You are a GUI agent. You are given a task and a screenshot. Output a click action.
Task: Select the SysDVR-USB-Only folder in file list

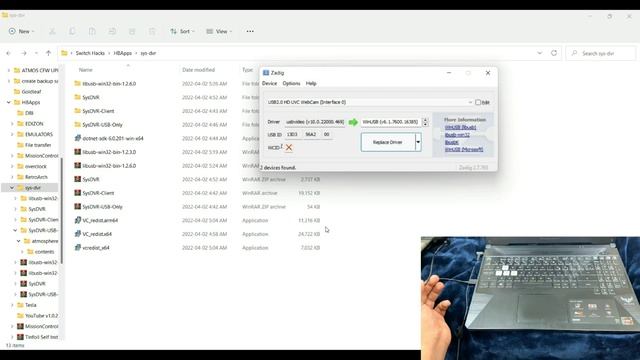[102, 124]
